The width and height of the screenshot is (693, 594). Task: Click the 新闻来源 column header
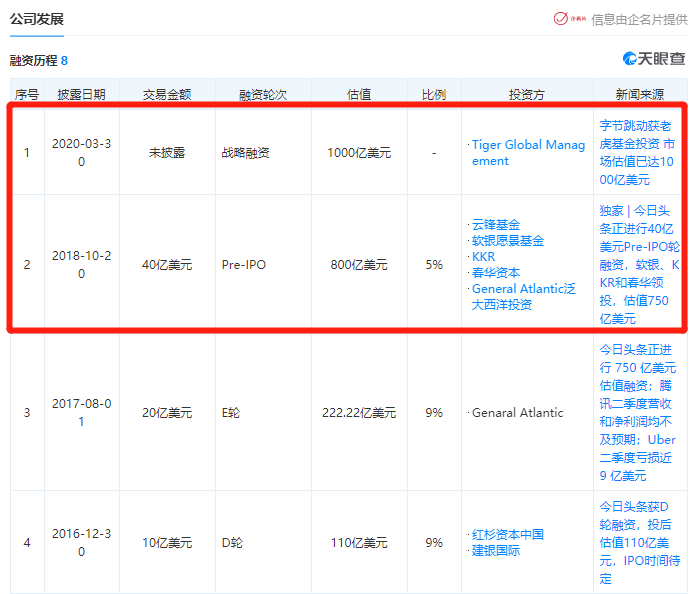click(640, 95)
